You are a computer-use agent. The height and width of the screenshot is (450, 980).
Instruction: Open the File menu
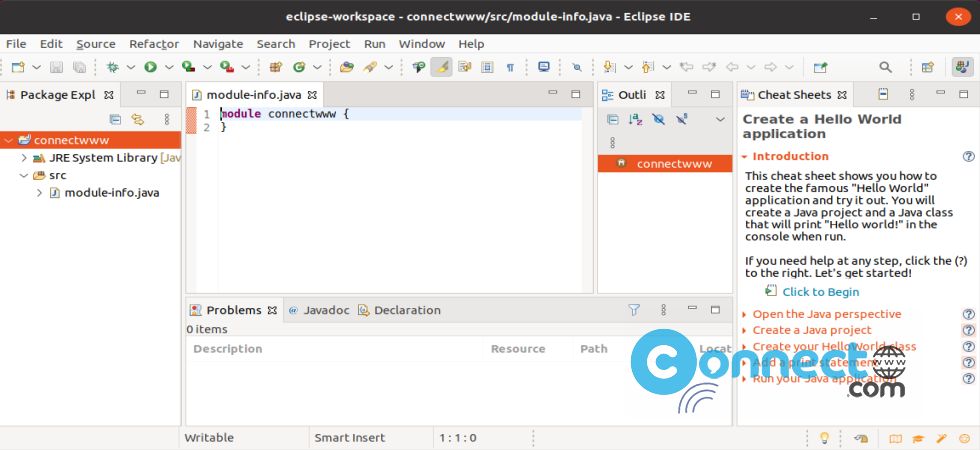pos(16,44)
